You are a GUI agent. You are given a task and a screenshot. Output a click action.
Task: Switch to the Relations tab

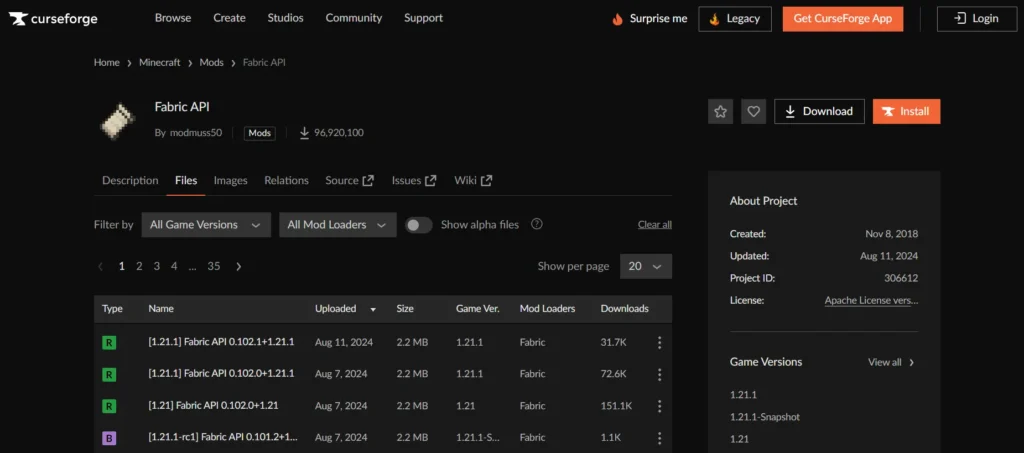point(286,180)
